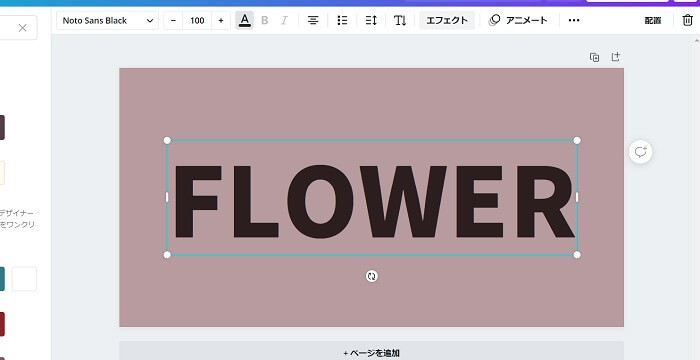Click the ページを追加 add page button
Image resolution: width=700 pixels, height=360 pixels.
pyautogui.click(x=371, y=353)
